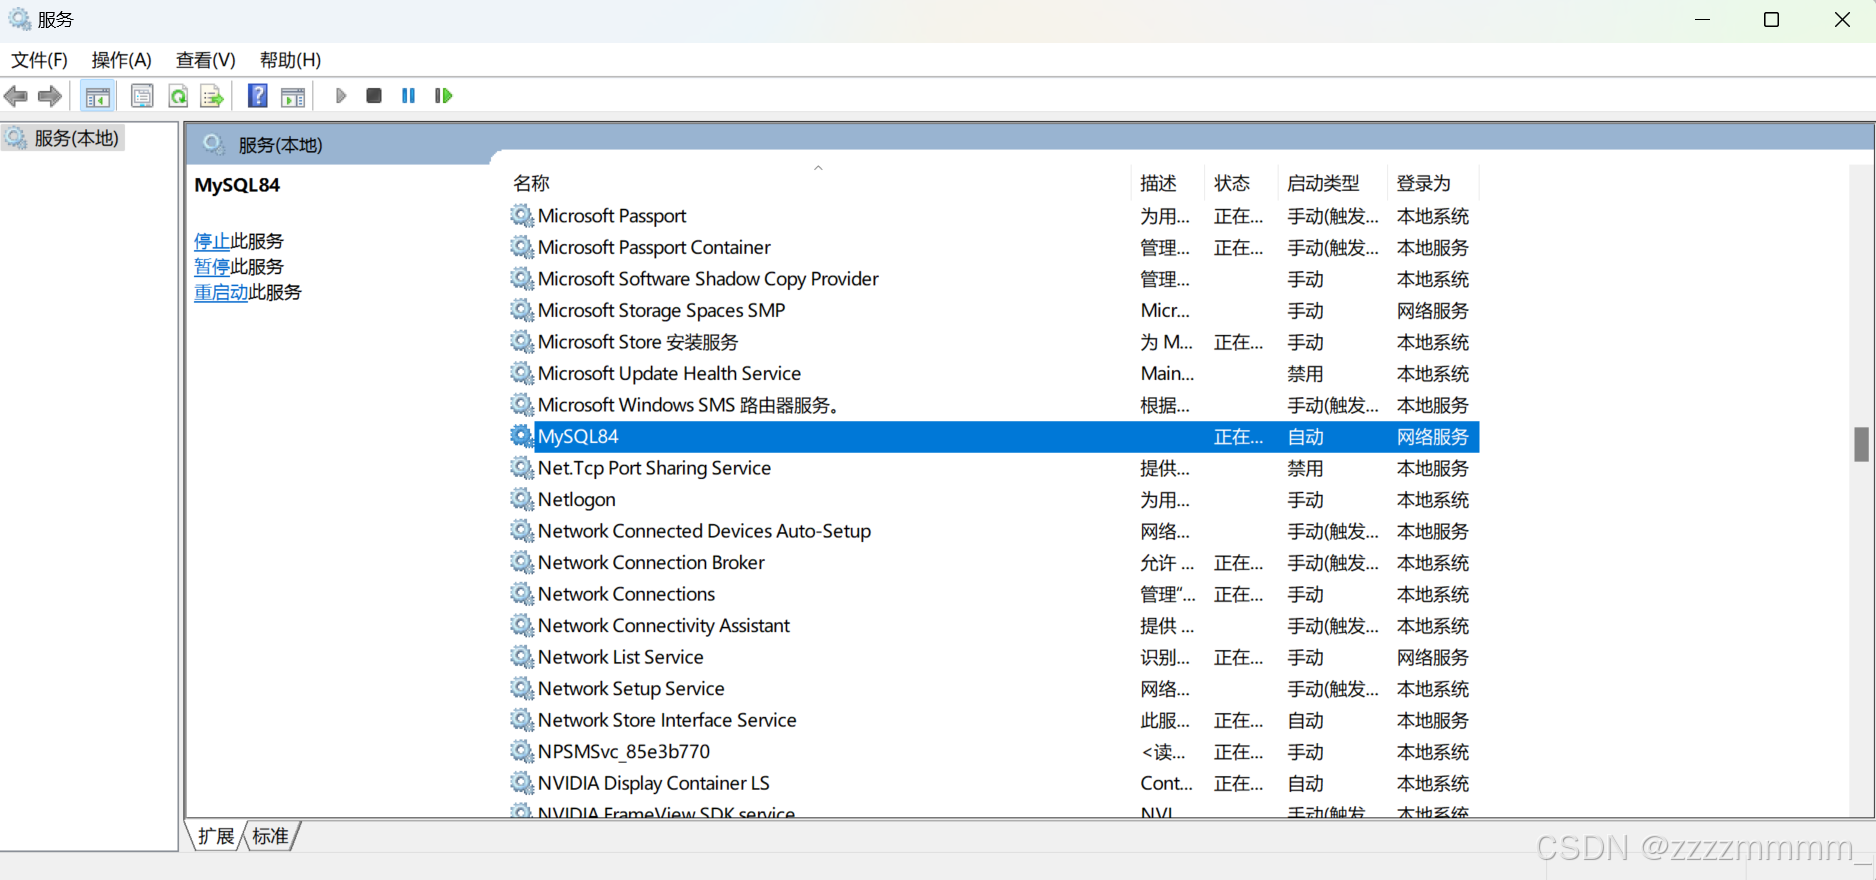1876x880 pixels.
Task: Select the Network Store Interface Service row
Action: click(994, 720)
